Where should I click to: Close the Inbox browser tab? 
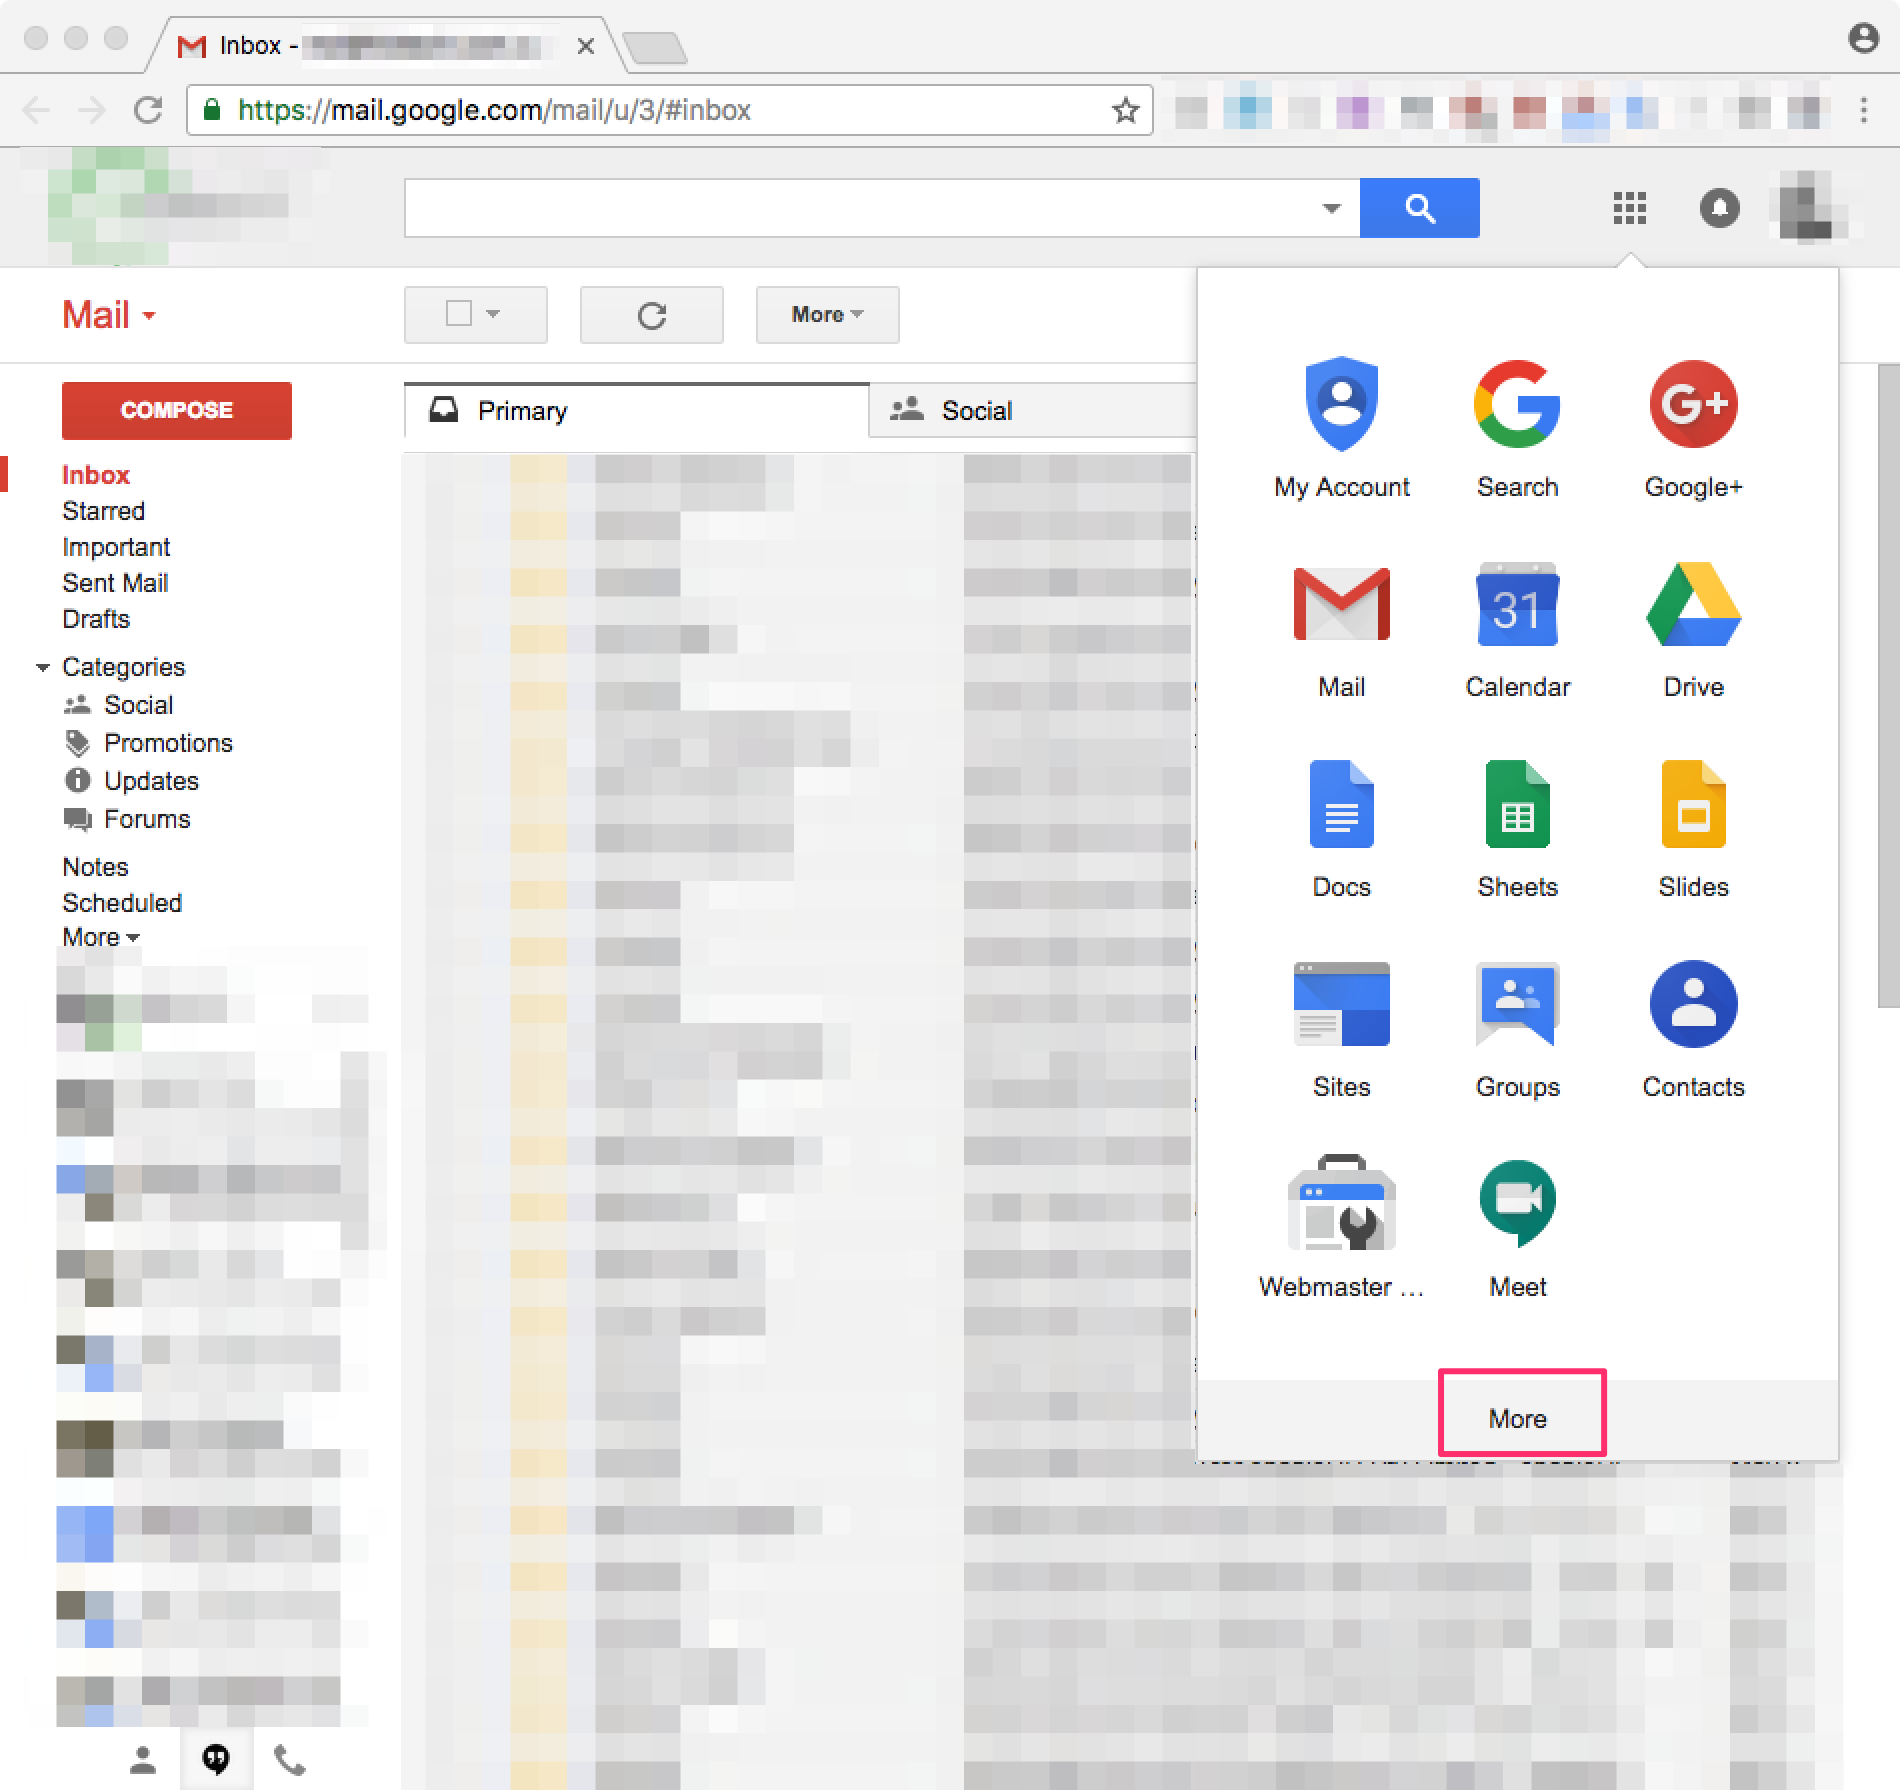[586, 46]
